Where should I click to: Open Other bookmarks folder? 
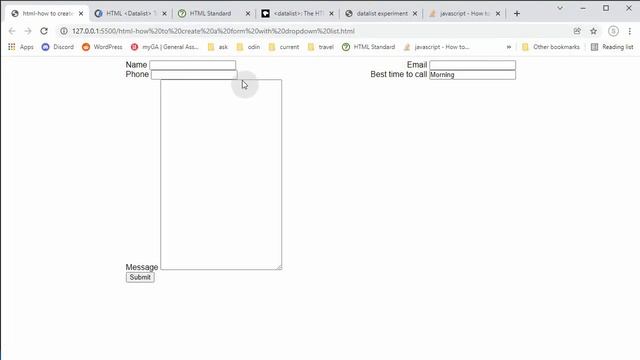(x=551, y=47)
